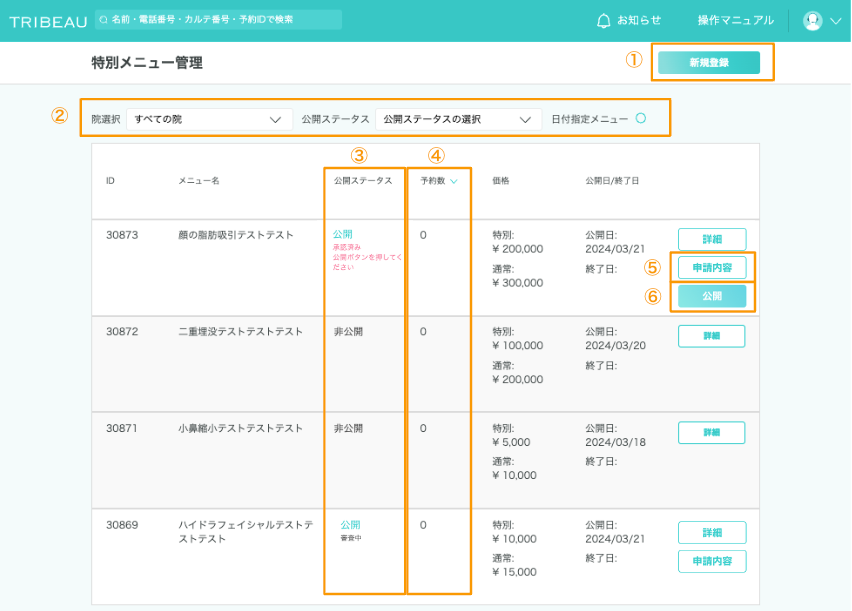Click the 新規登録 button
The image size is (852, 611).
pos(709,63)
